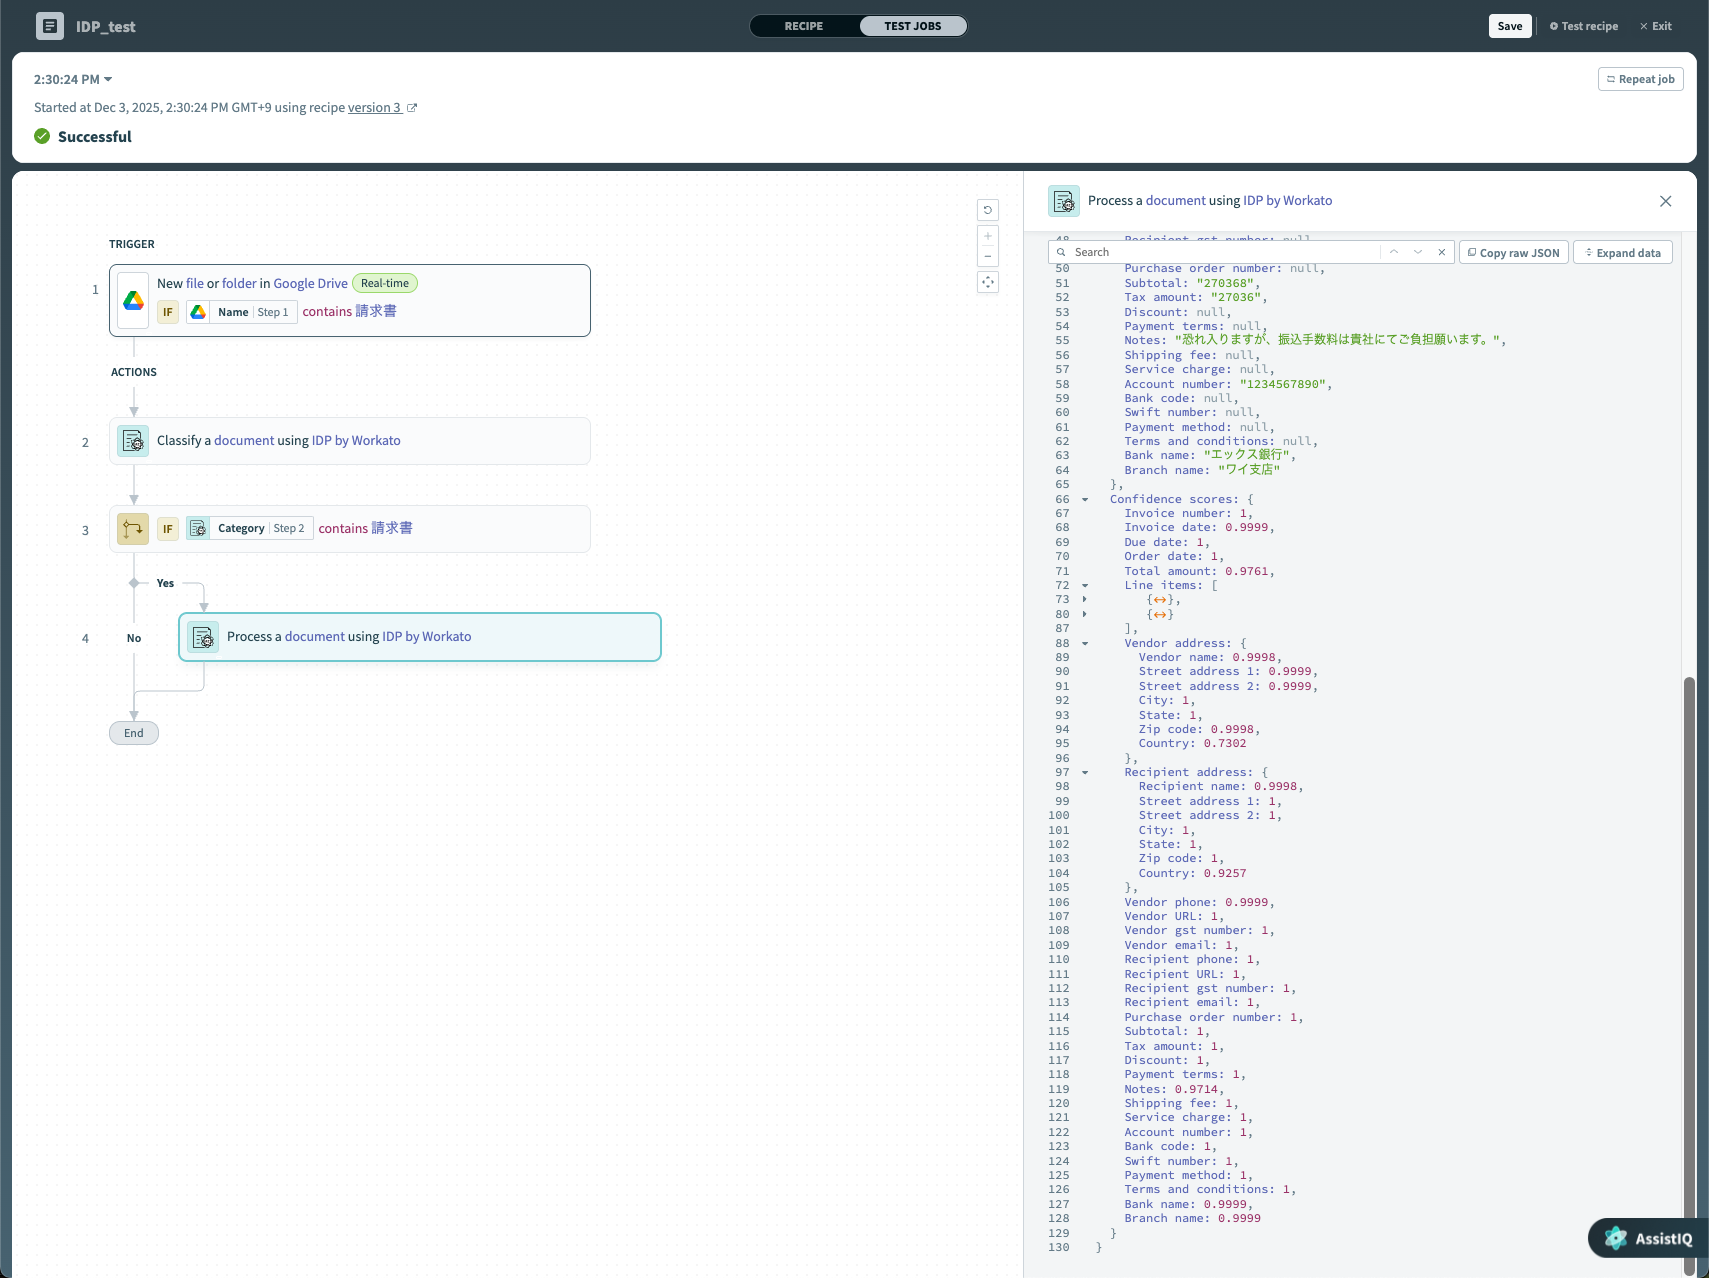Click the Total amount confidence 0.9761
The image size is (1709, 1278).
click(1246, 572)
